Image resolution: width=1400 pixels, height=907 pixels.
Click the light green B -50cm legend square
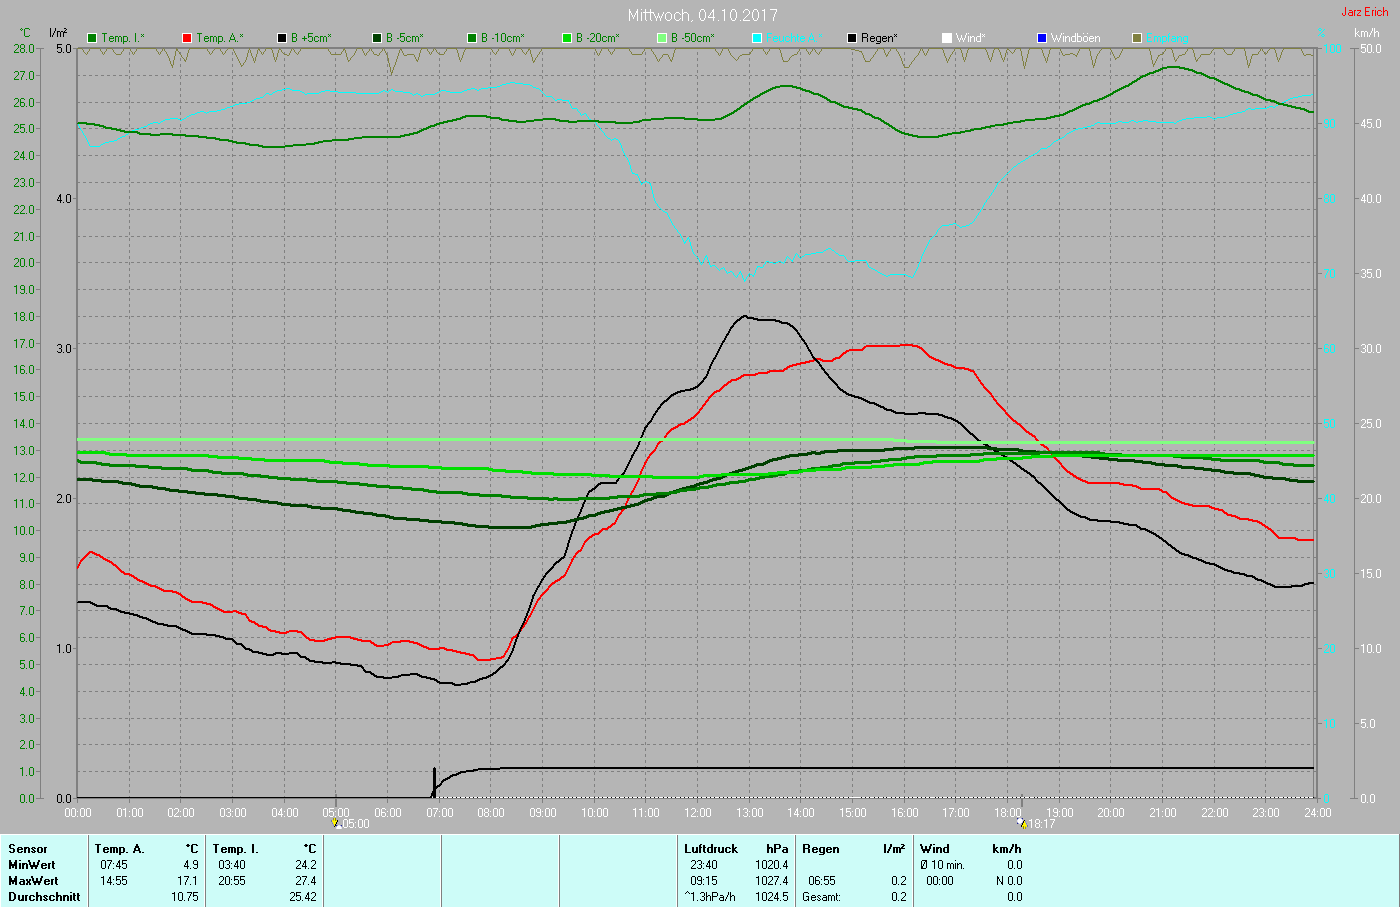coord(662,38)
